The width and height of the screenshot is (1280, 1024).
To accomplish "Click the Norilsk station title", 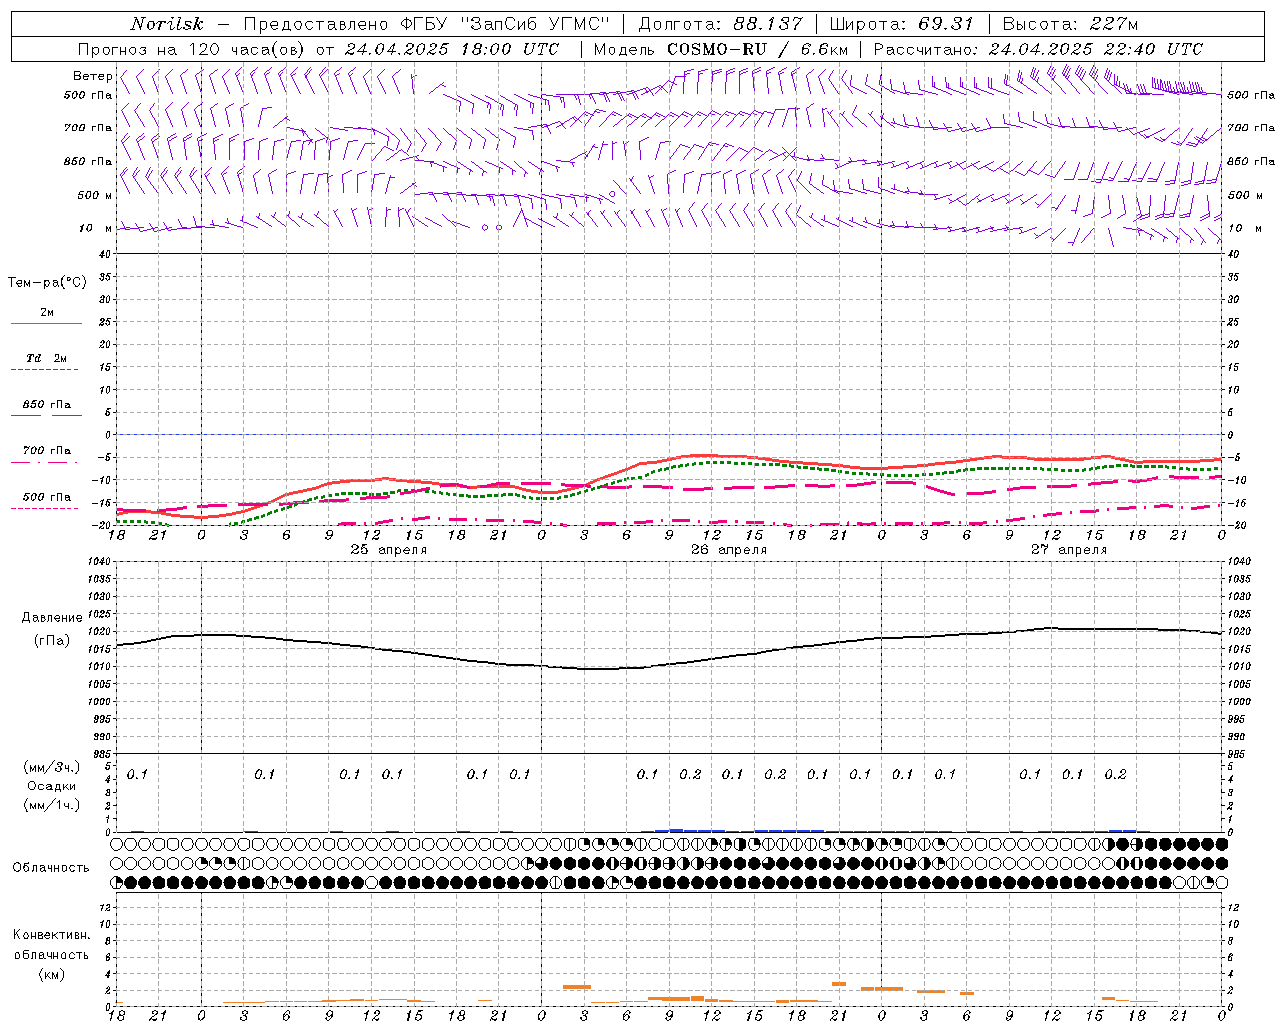I will 167,24.
